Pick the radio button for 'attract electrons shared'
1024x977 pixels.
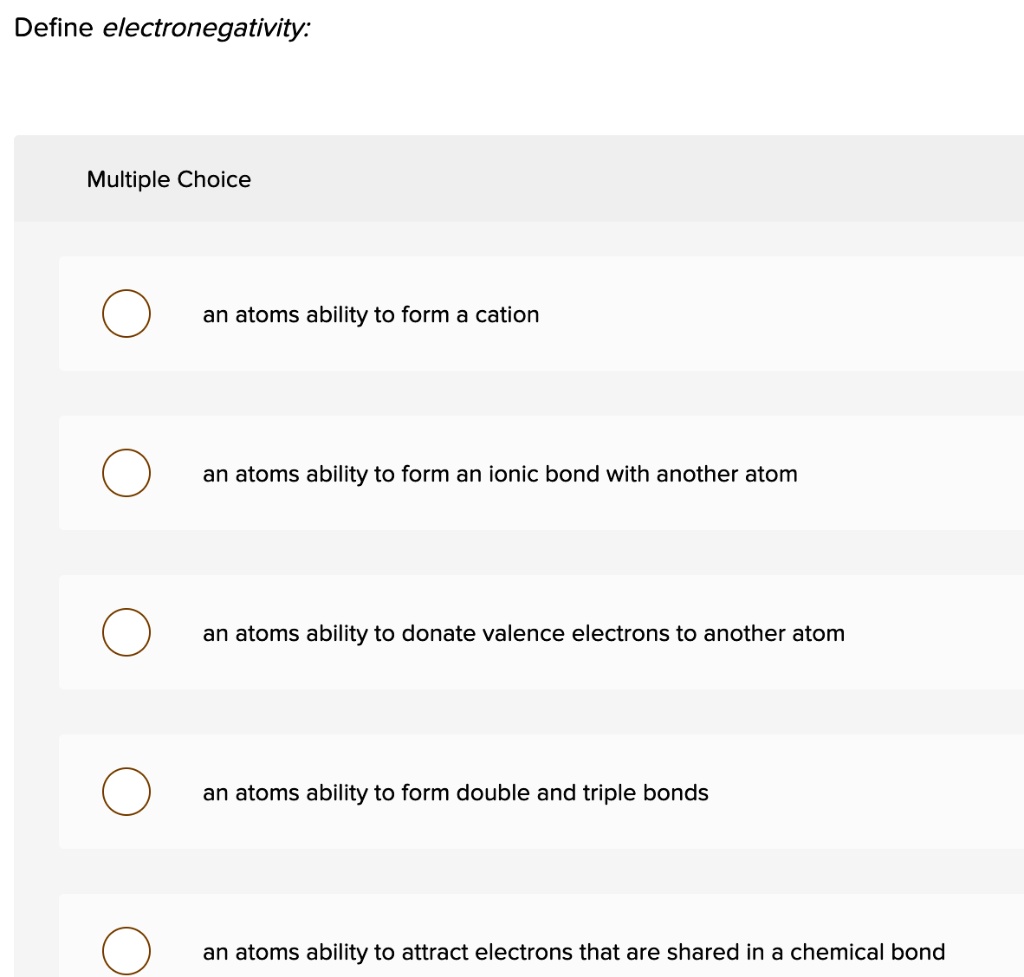(126, 951)
